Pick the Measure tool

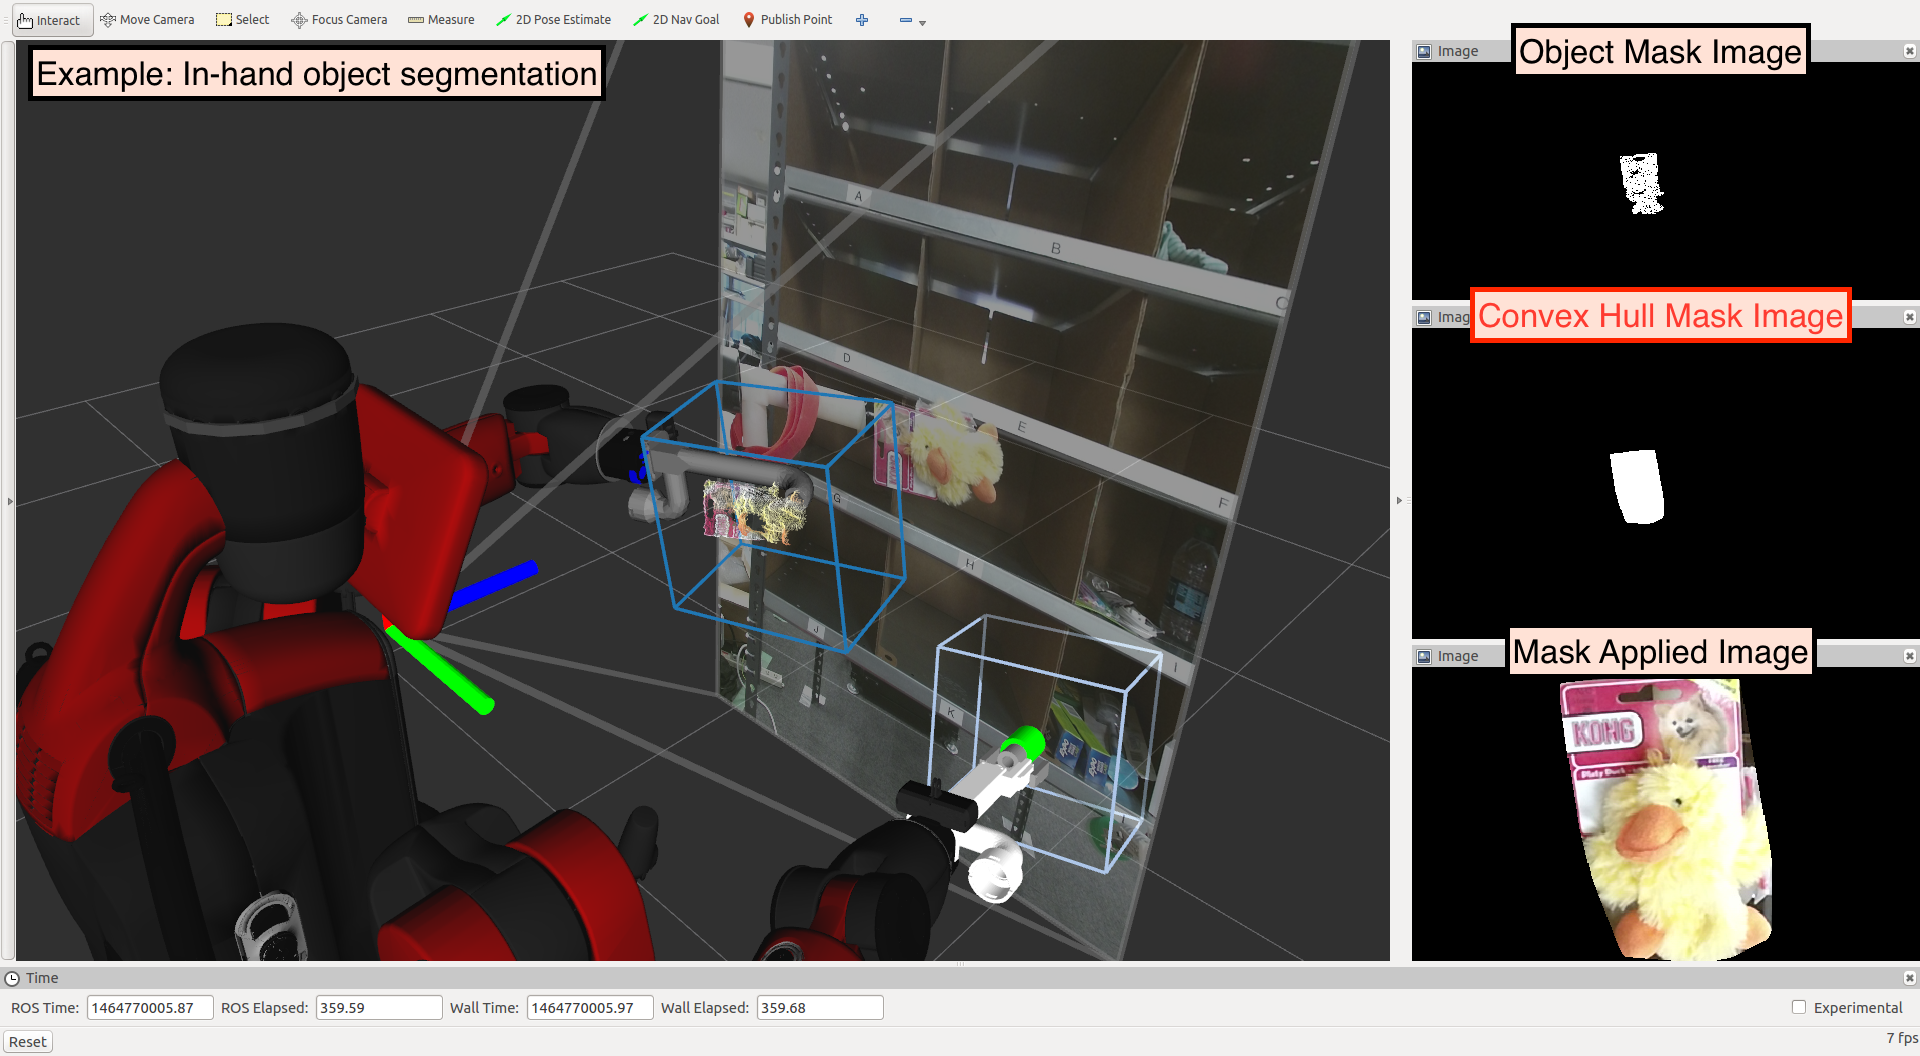coord(441,20)
